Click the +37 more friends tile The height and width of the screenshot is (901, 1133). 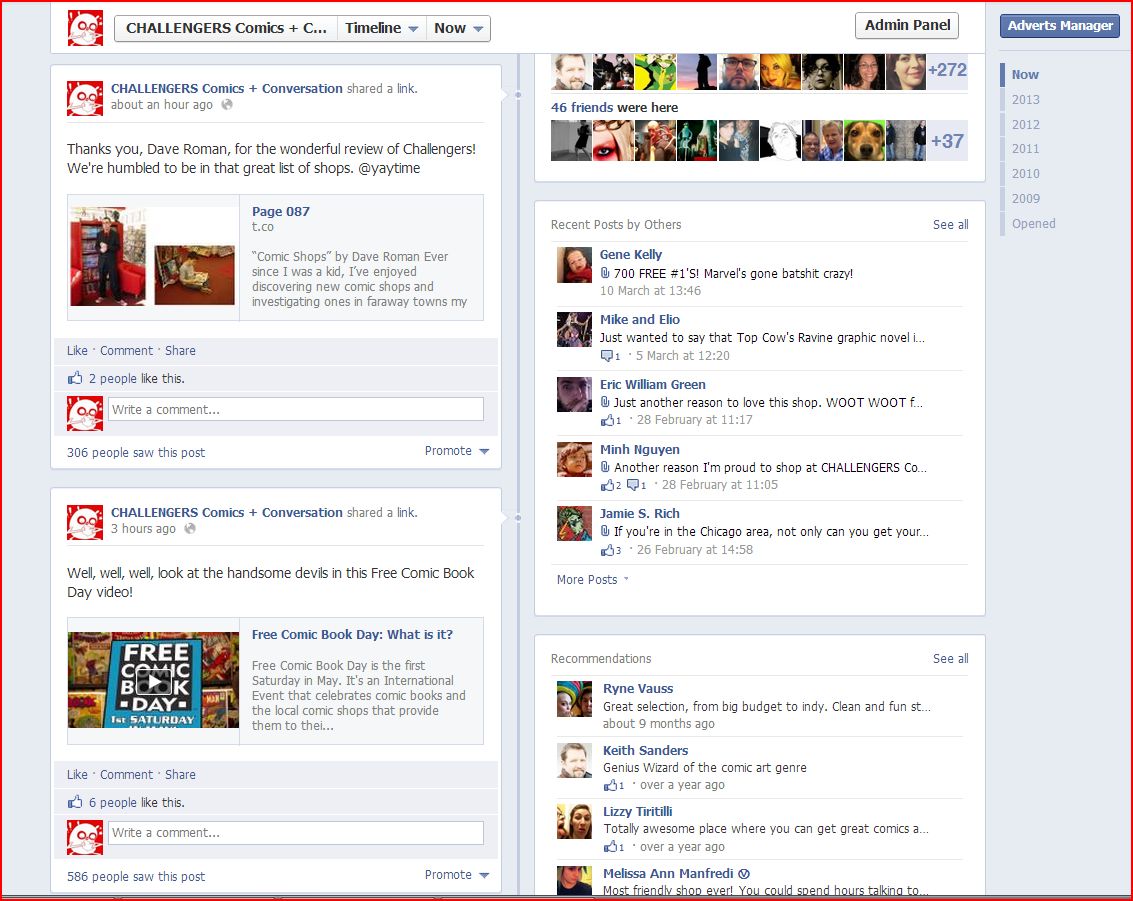pyautogui.click(x=947, y=140)
